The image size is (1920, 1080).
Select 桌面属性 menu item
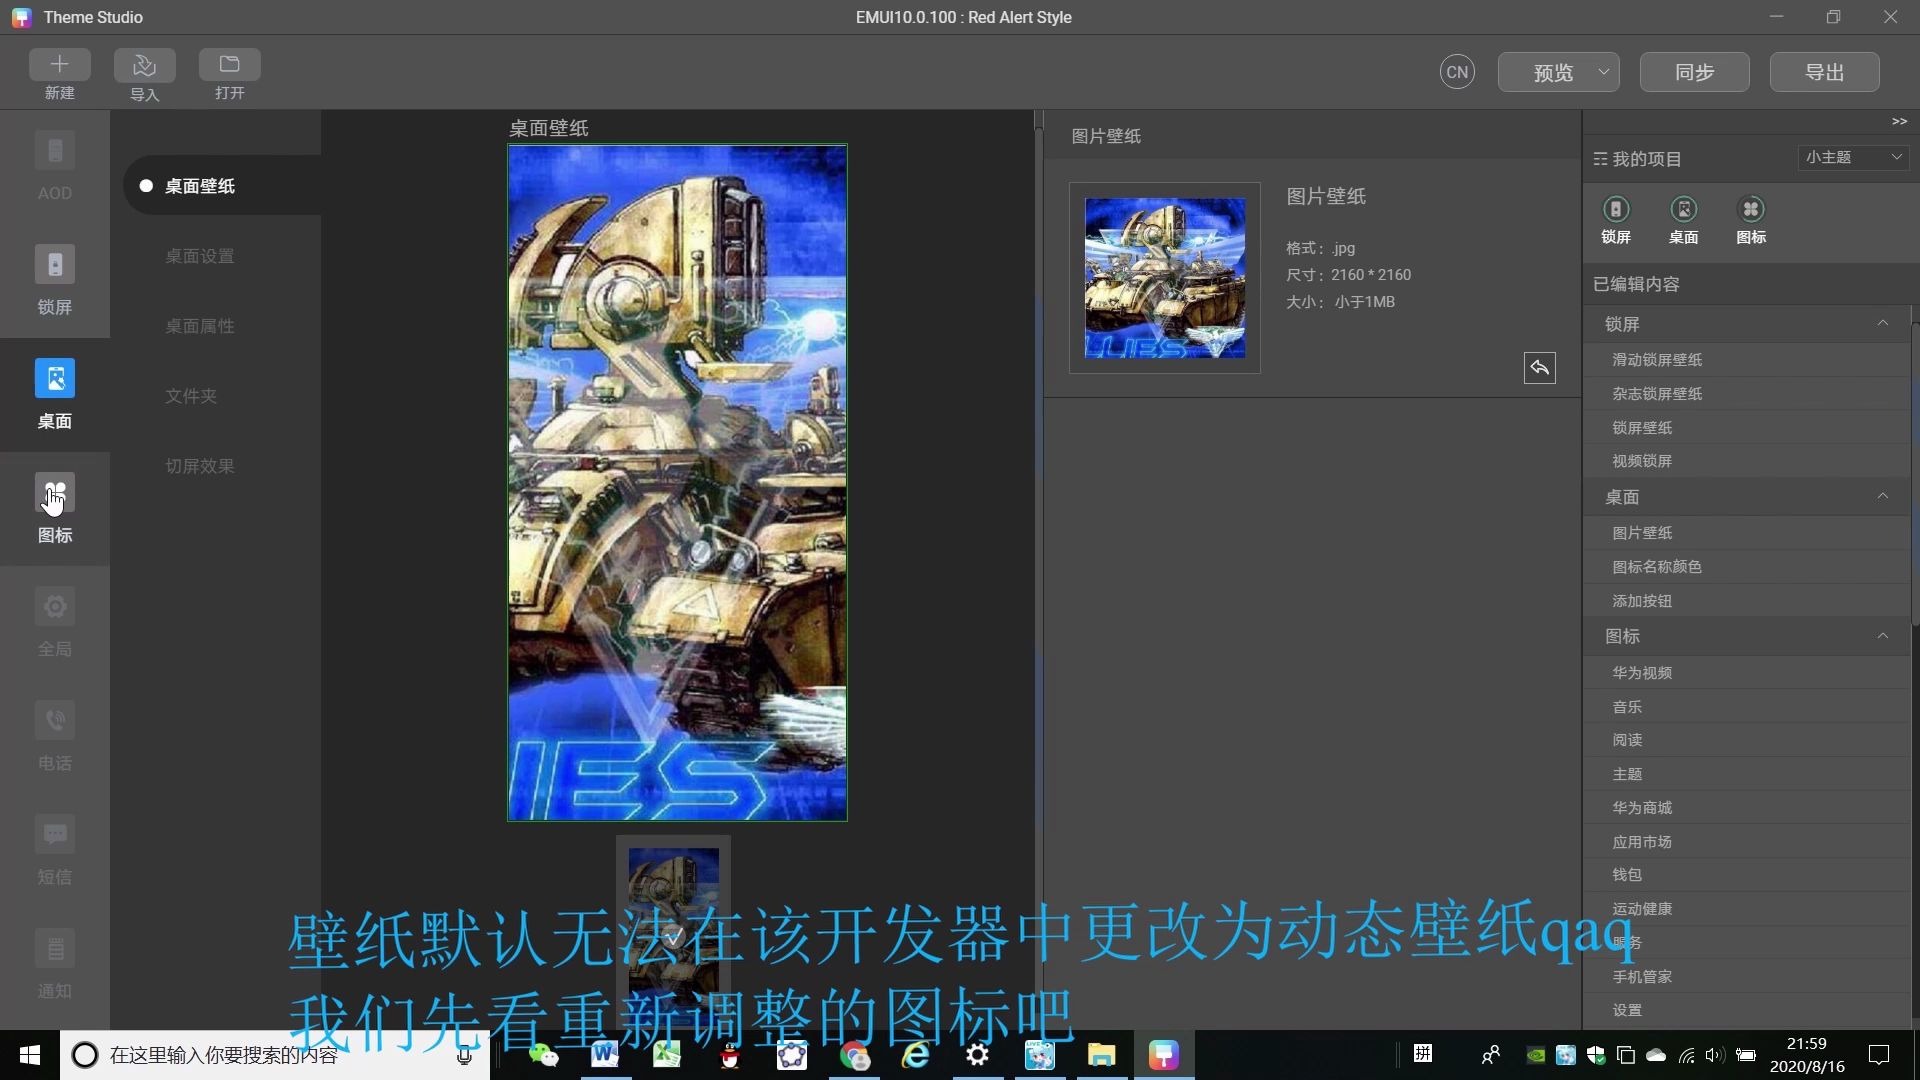tap(200, 326)
